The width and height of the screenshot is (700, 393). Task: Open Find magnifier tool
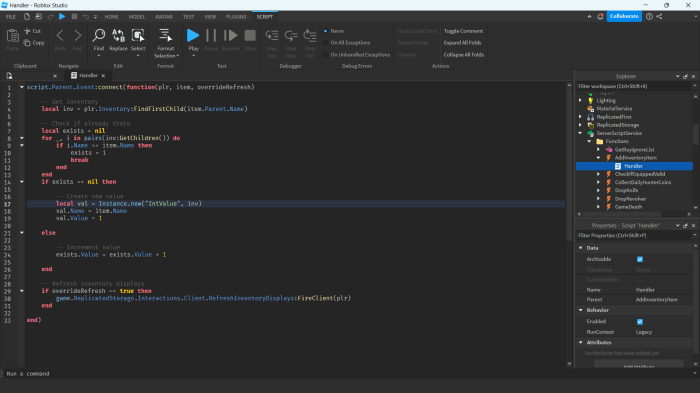coord(99,35)
